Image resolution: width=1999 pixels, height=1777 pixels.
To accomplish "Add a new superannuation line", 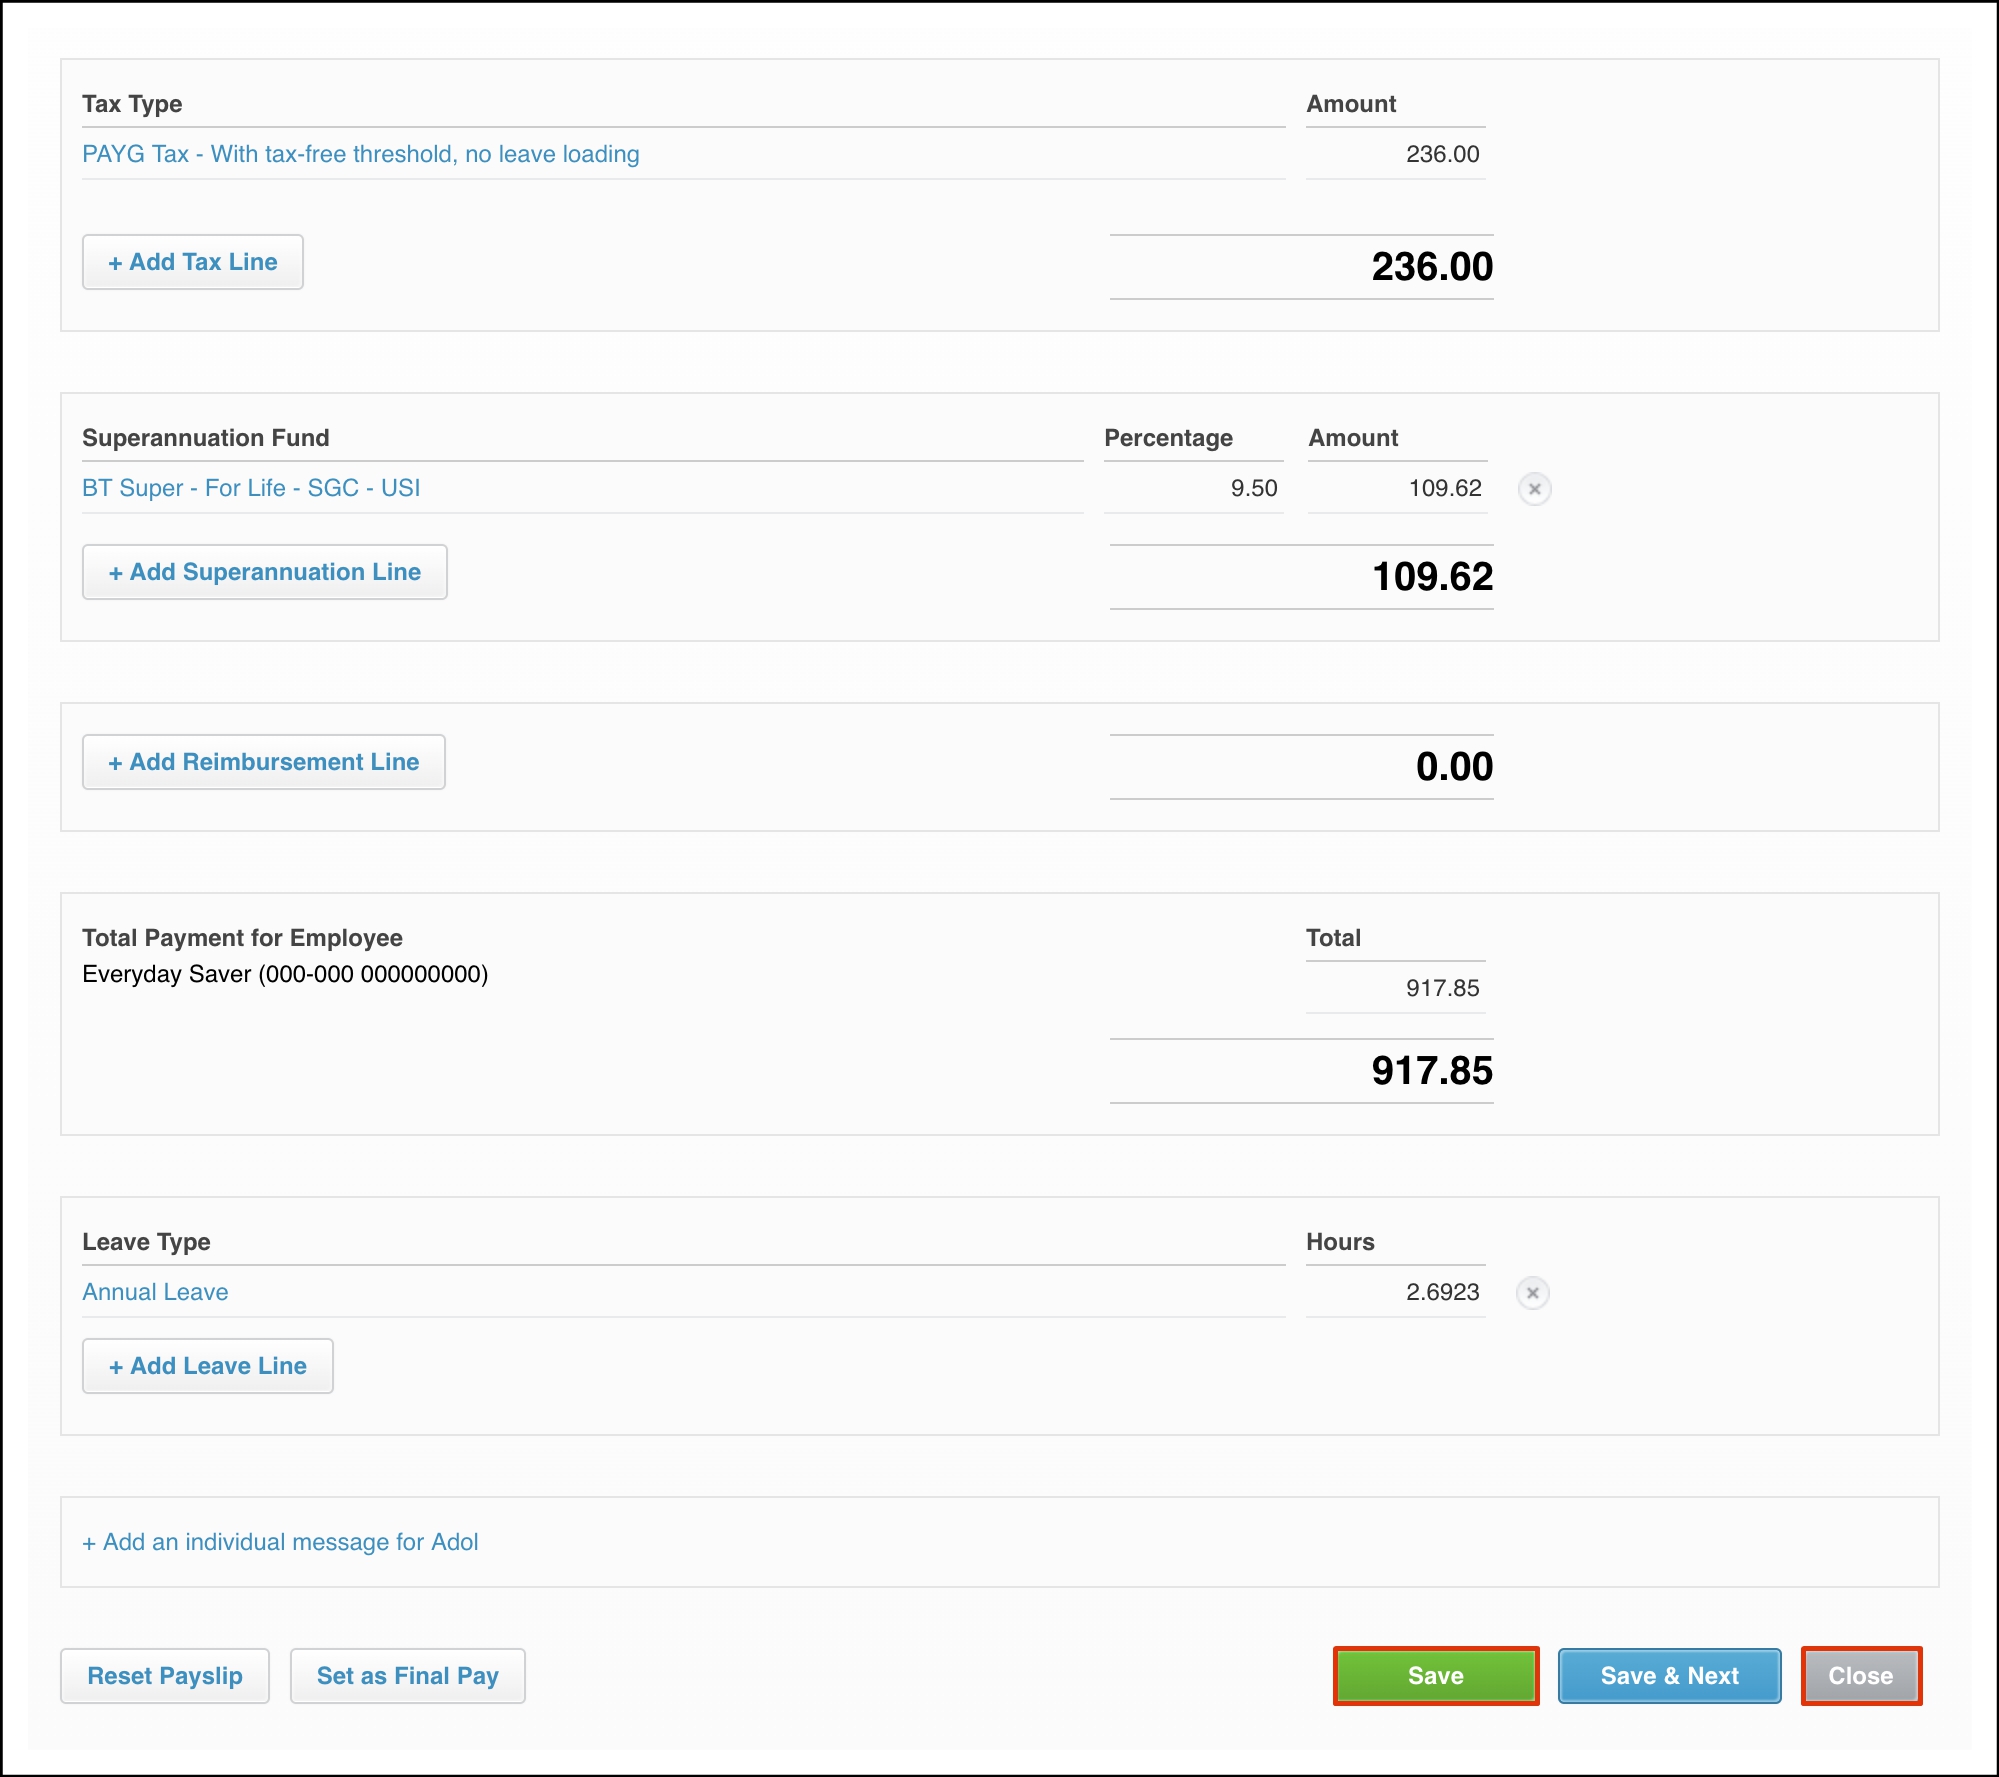I will (265, 572).
